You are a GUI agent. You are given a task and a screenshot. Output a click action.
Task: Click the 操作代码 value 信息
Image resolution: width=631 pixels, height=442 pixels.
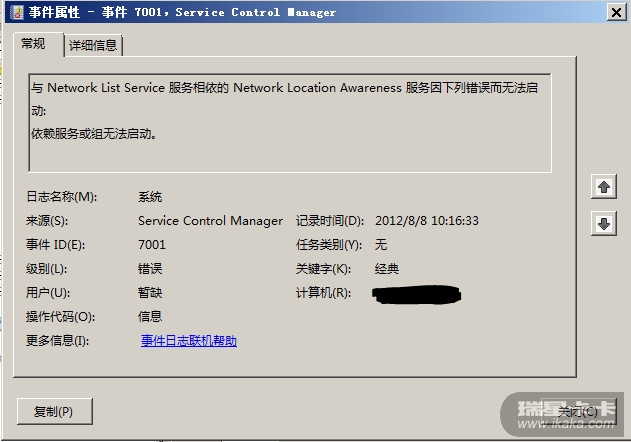[x=150, y=317]
